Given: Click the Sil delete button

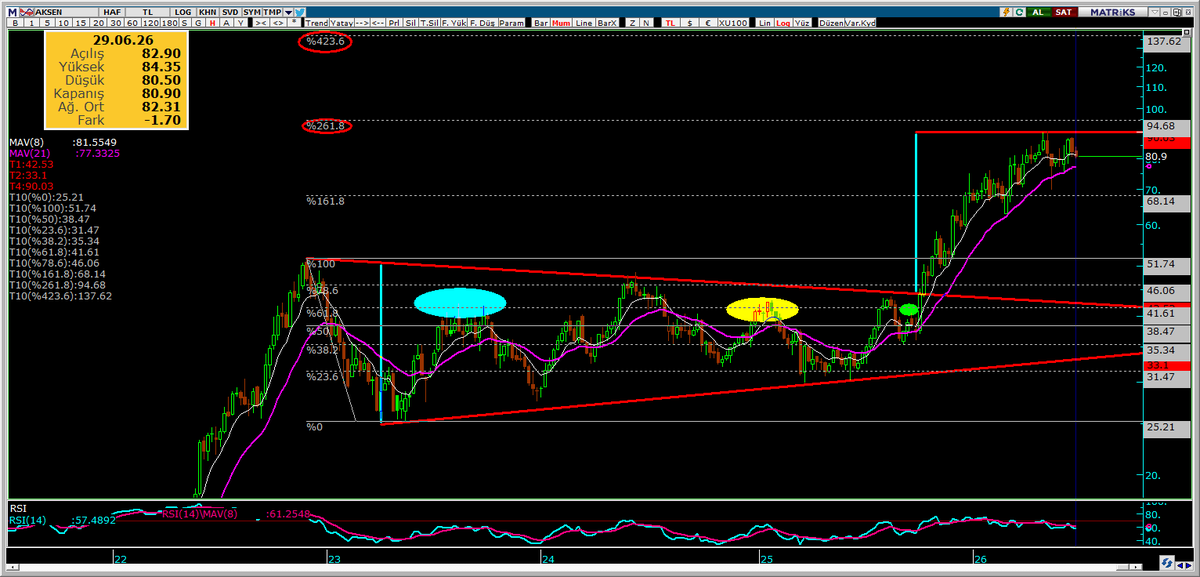Looking at the screenshot, I should pyautogui.click(x=411, y=23).
